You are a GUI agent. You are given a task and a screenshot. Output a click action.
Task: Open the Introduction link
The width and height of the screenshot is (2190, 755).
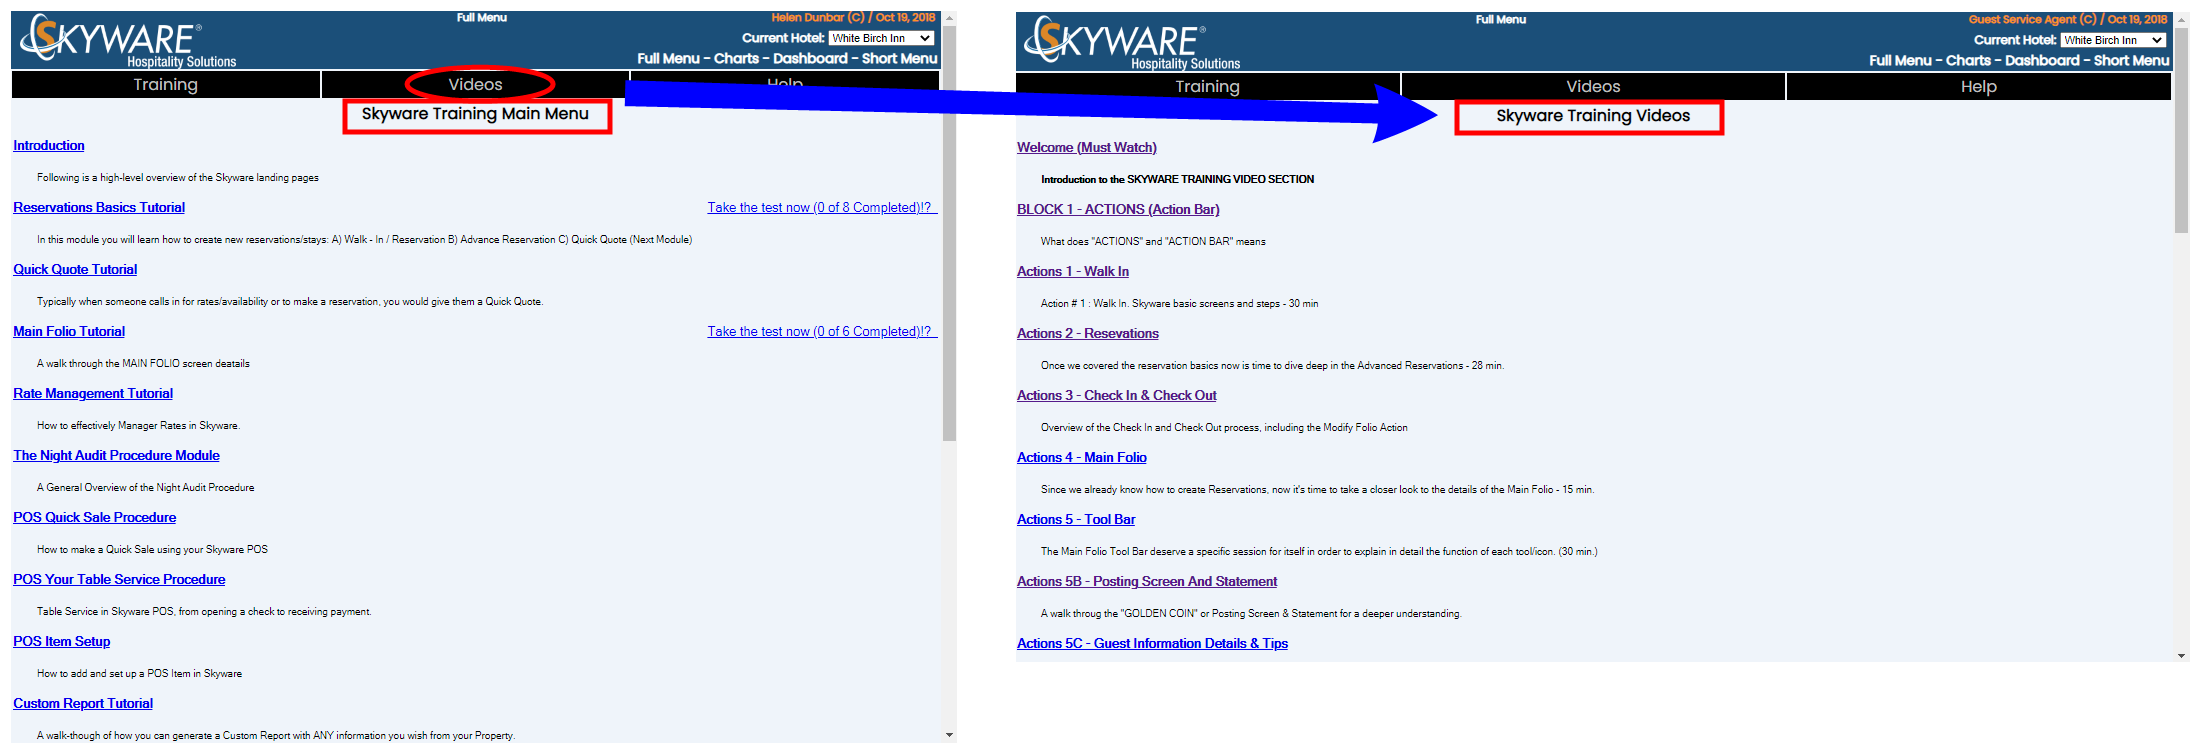pyautogui.click(x=49, y=146)
